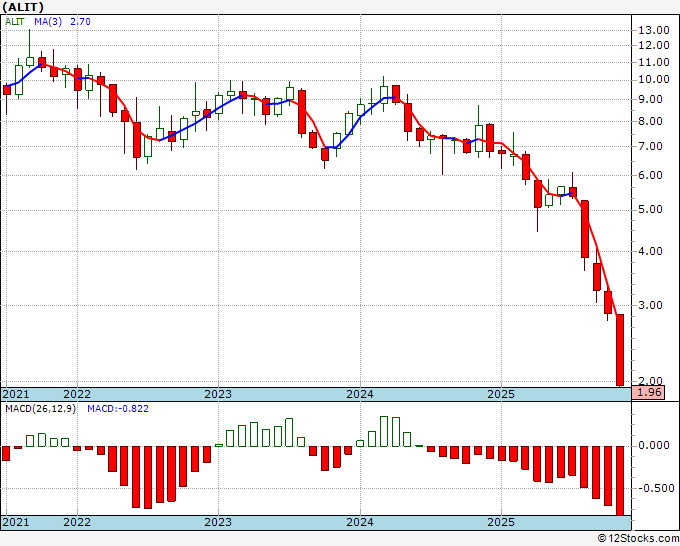Click 2024 on the MACD time axis

click(x=360, y=522)
